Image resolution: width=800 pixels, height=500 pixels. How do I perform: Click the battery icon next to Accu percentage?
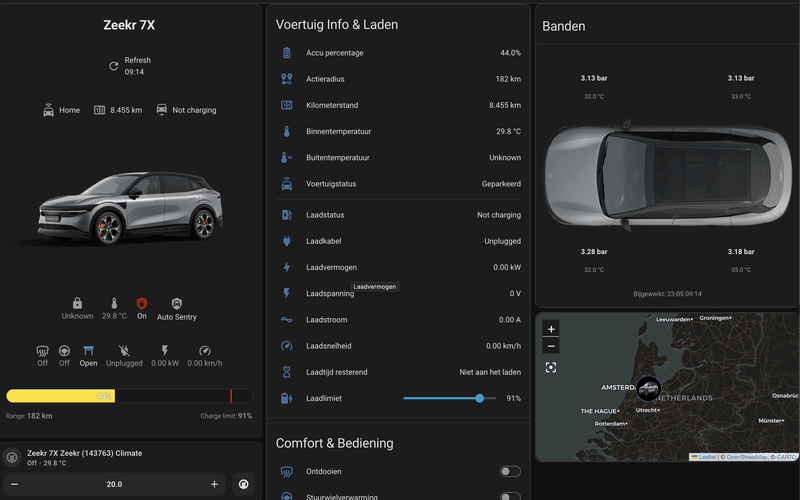[x=287, y=53]
